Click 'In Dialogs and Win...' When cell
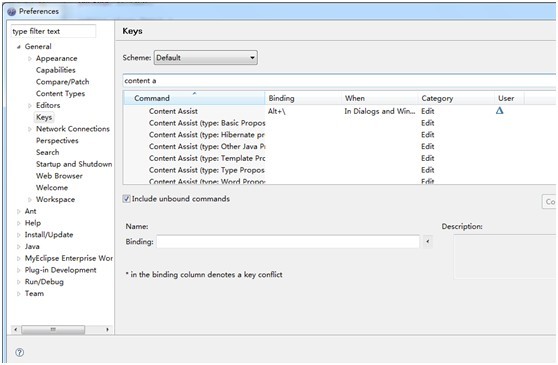The image size is (558, 365). pos(380,111)
